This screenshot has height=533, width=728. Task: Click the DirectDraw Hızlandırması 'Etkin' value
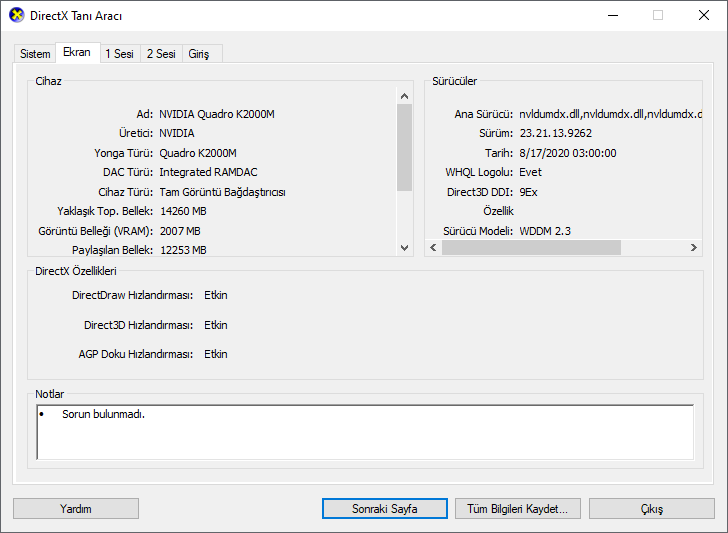point(216,295)
